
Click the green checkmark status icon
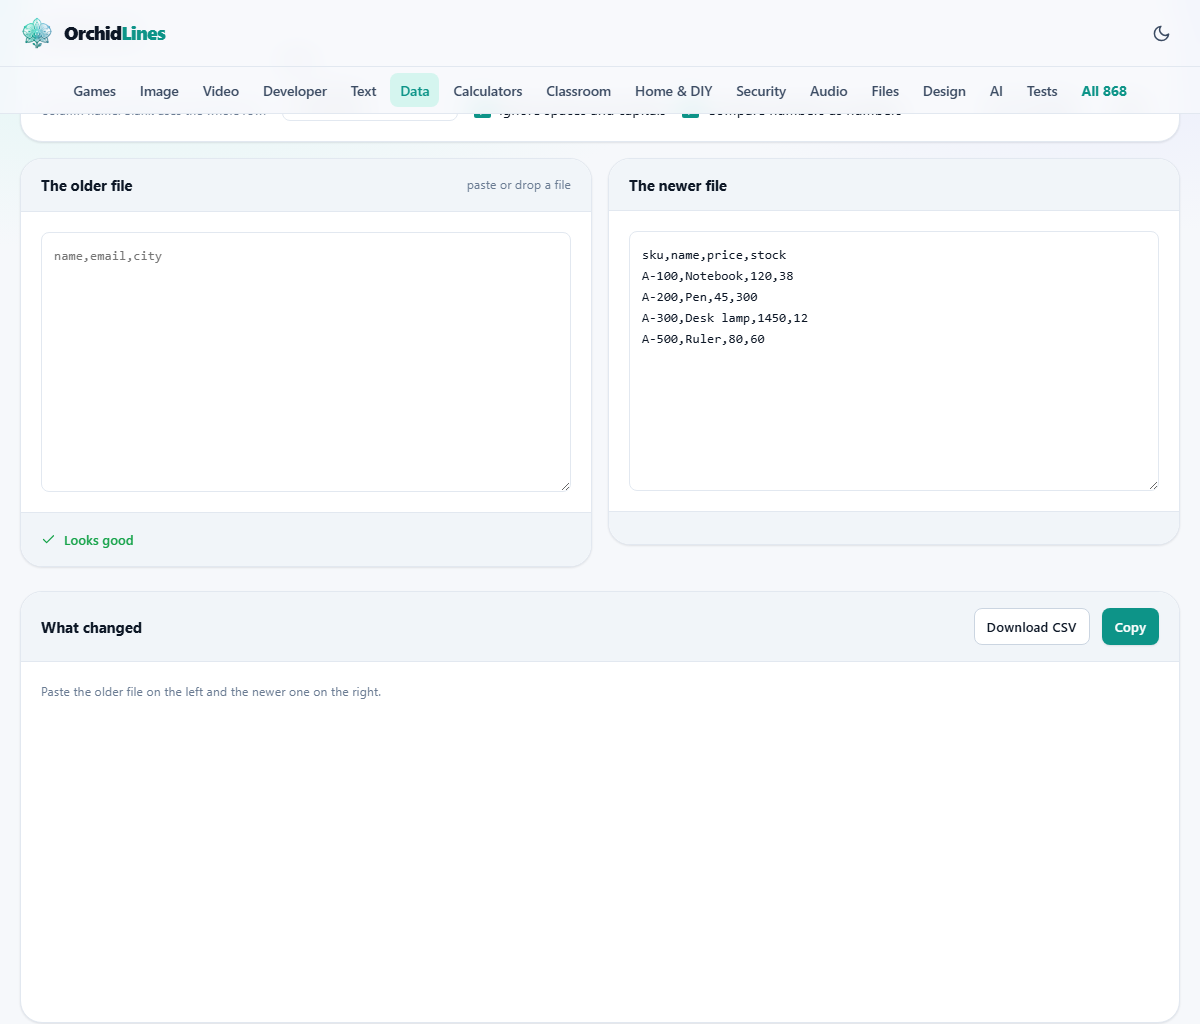[48, 540]
